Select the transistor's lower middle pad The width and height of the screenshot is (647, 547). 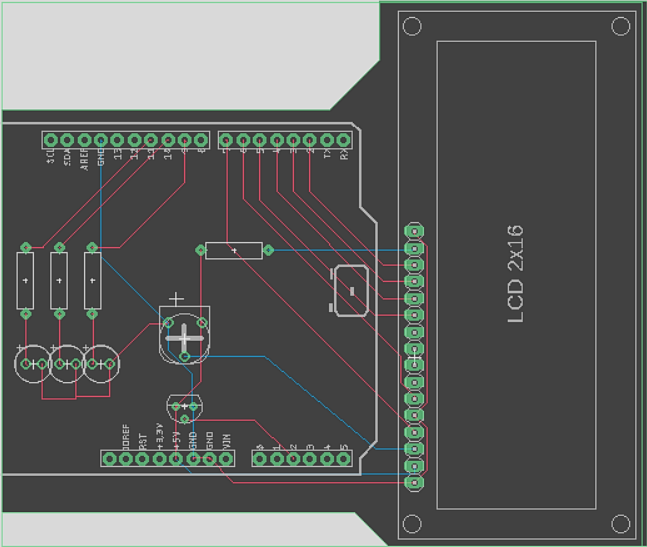(184, 419)
